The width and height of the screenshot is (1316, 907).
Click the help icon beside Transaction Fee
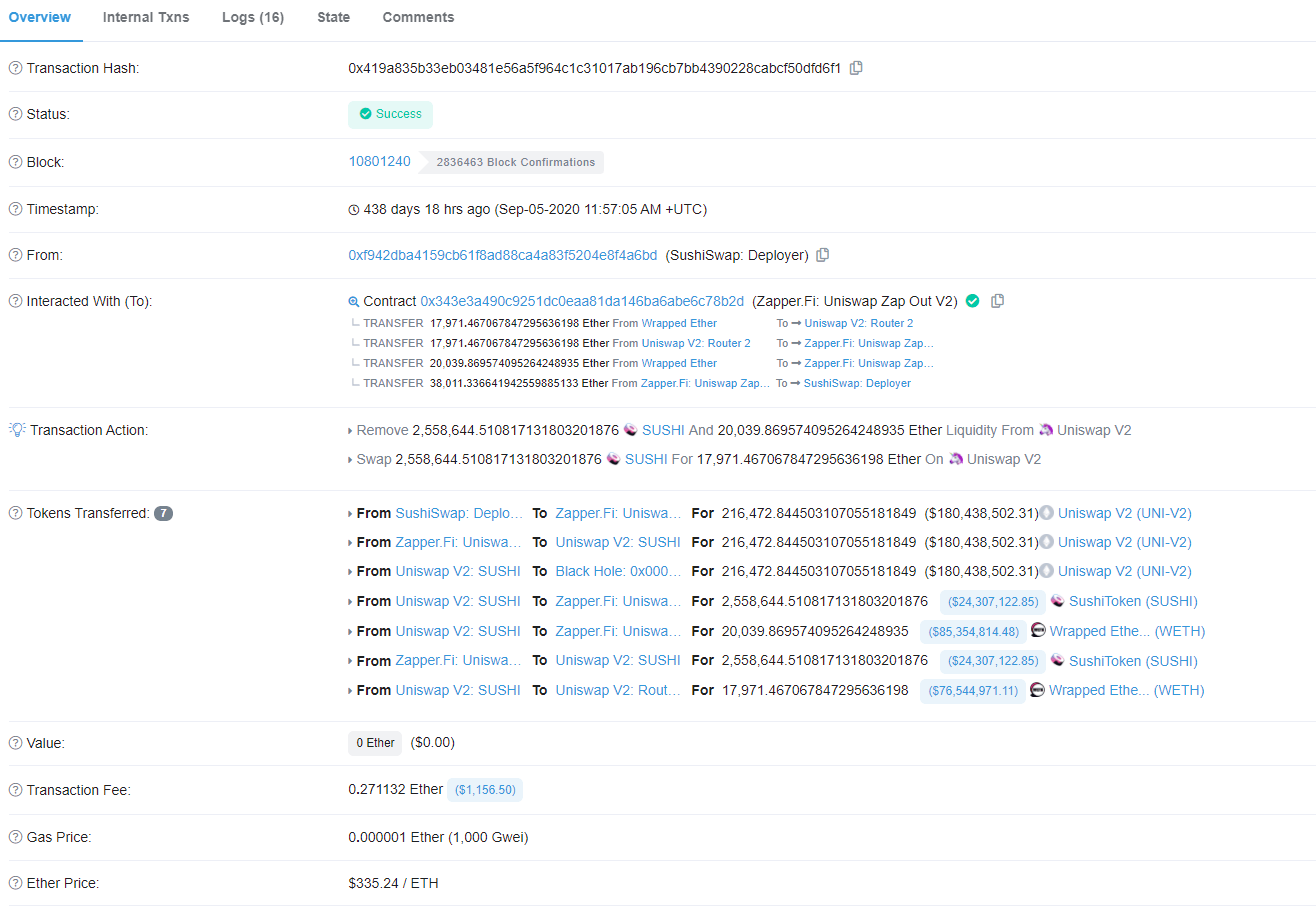point(15,790)
